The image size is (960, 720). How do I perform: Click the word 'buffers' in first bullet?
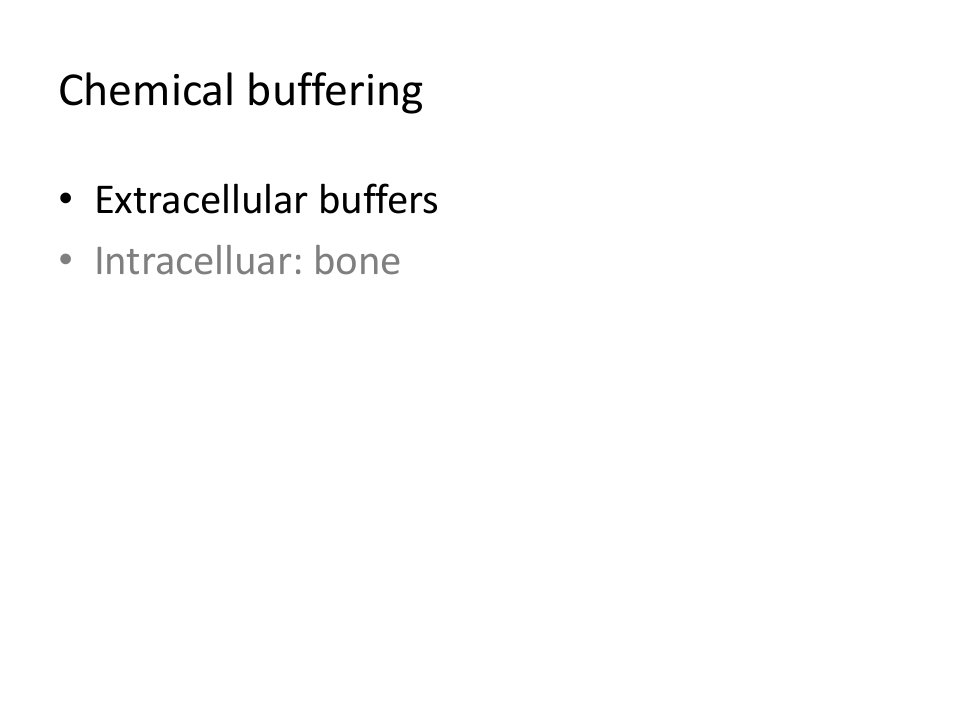(378, 200)
